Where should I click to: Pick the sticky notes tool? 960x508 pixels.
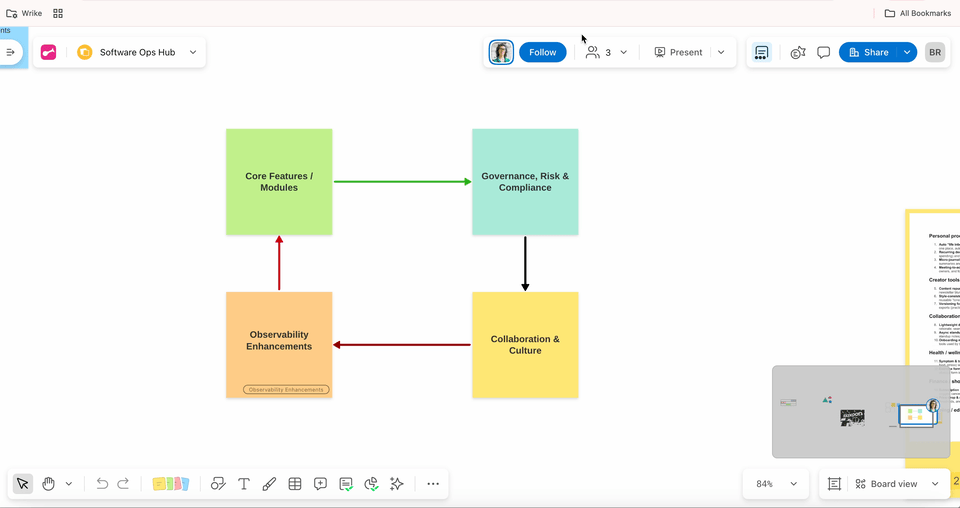(x=171, y=484)
